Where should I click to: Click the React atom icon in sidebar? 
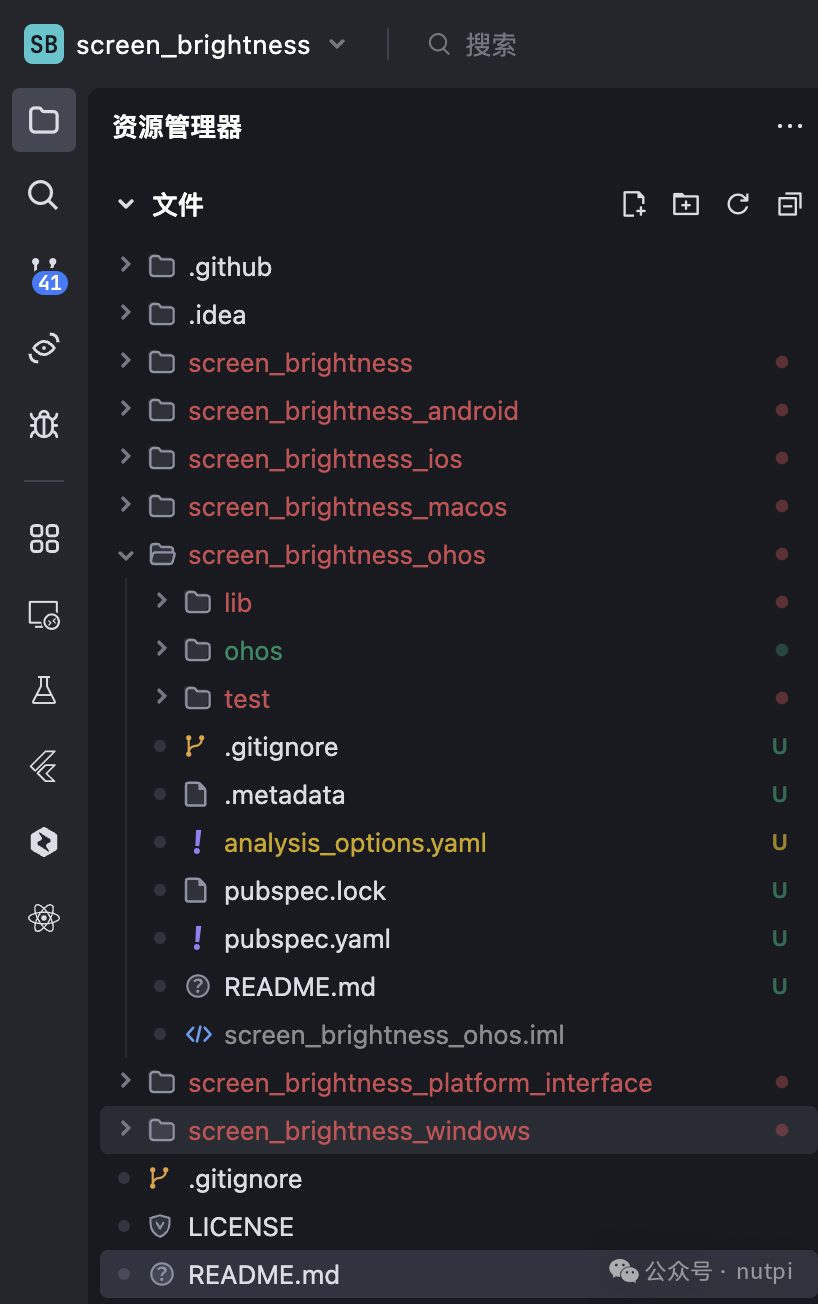(43, 918)
